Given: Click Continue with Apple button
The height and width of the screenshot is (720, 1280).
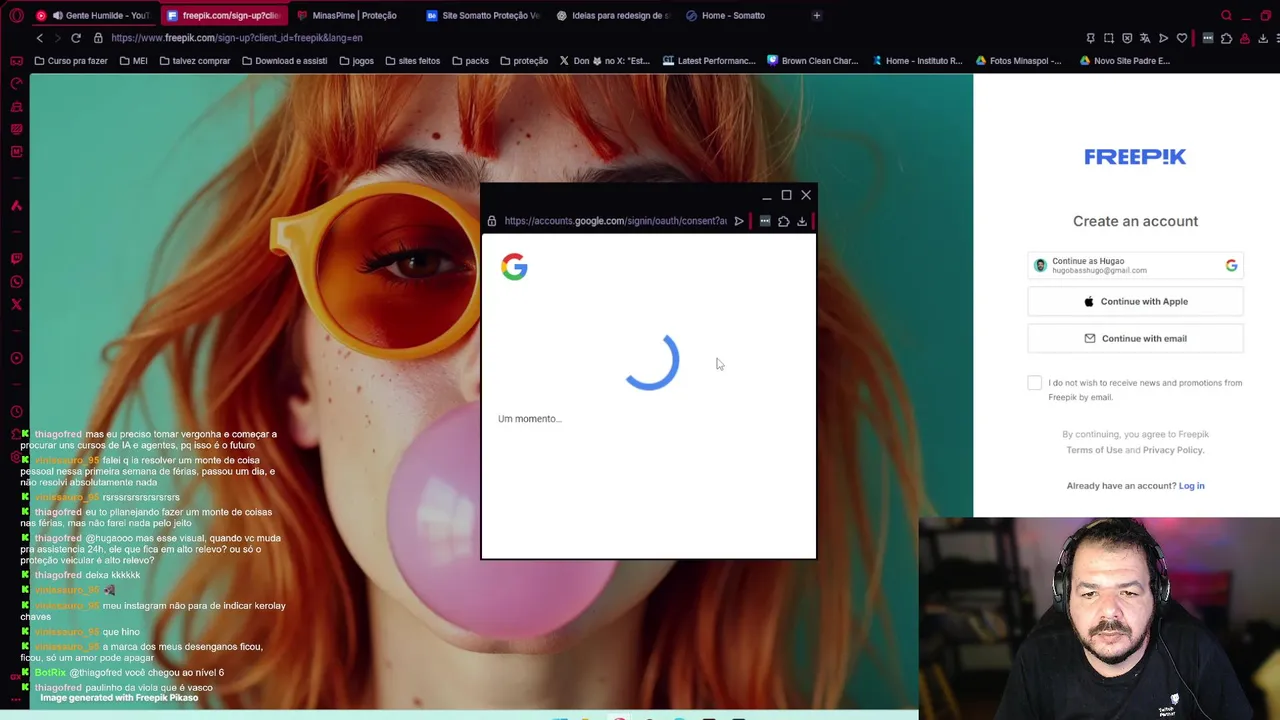Looking at the screenshot, I should tap(1135, 301).
